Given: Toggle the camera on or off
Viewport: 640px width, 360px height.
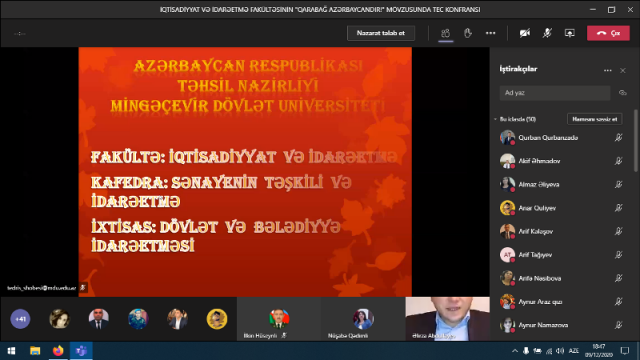Looking at the screenshot, I should click(524, 33).
